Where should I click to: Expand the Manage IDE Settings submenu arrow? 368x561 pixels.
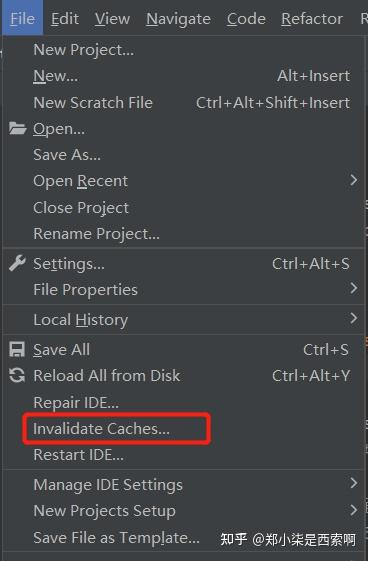tap(353, 483)
